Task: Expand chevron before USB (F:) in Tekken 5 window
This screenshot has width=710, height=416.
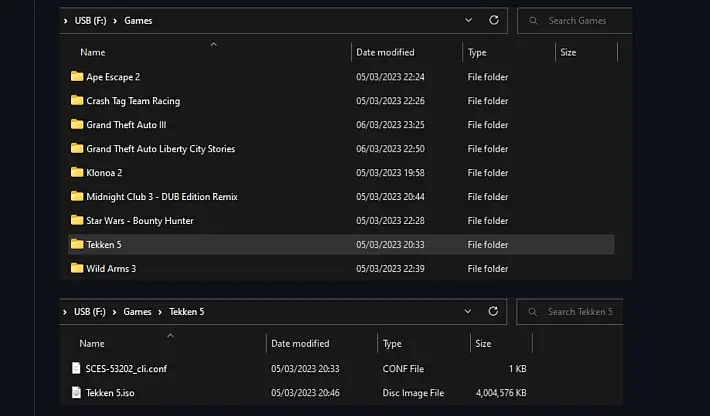Action: [x=65, y=312]
